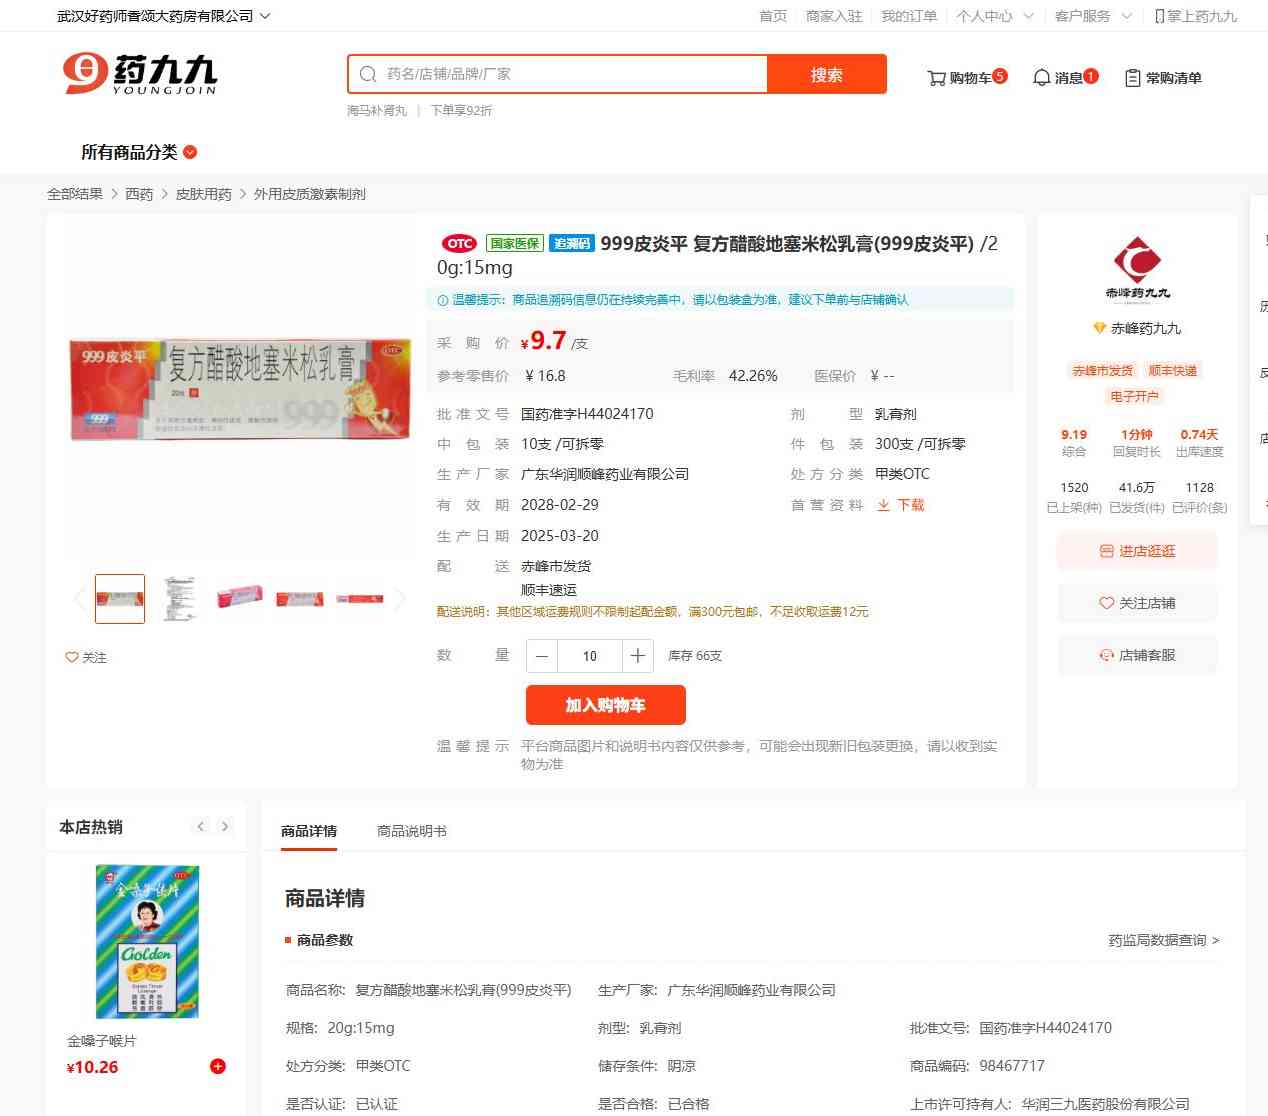Open the frequent purchase list icon
The image size is (1268, 1116).
[x=1132, y=78]
